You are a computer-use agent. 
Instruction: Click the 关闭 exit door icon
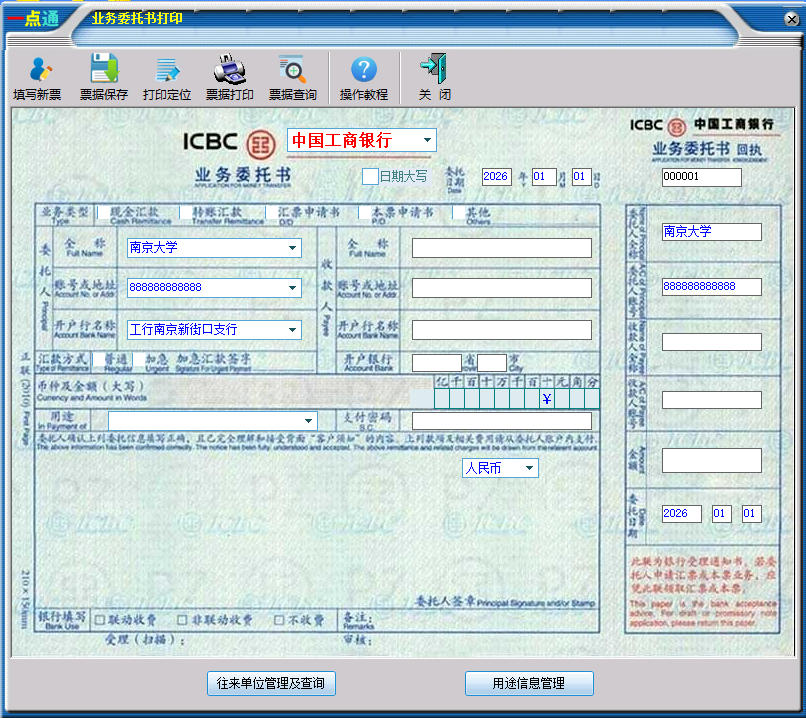(434, 78)
